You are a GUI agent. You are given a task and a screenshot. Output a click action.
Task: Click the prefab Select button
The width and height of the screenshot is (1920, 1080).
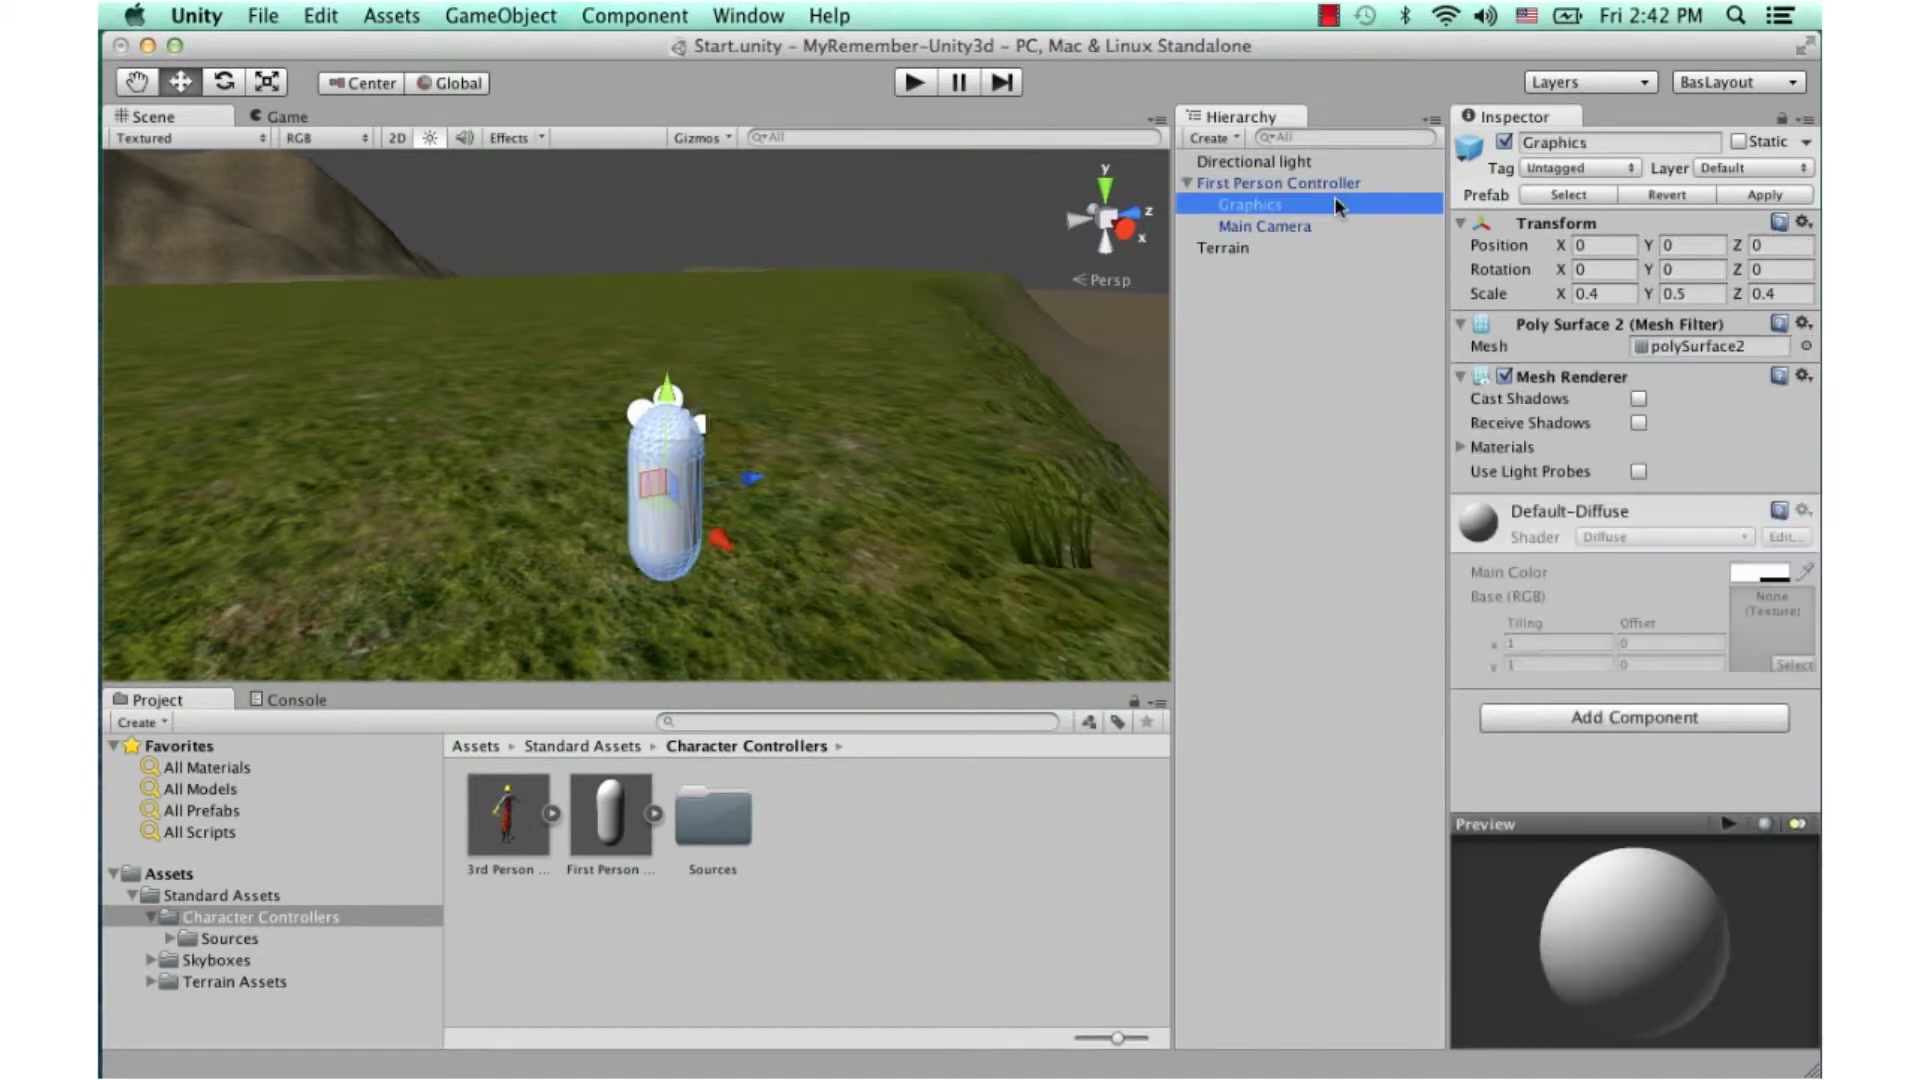pos(1568,195)
